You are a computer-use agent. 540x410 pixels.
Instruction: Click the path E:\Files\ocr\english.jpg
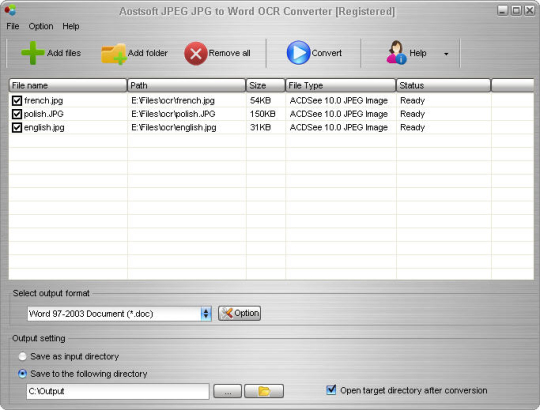[174, 127]
